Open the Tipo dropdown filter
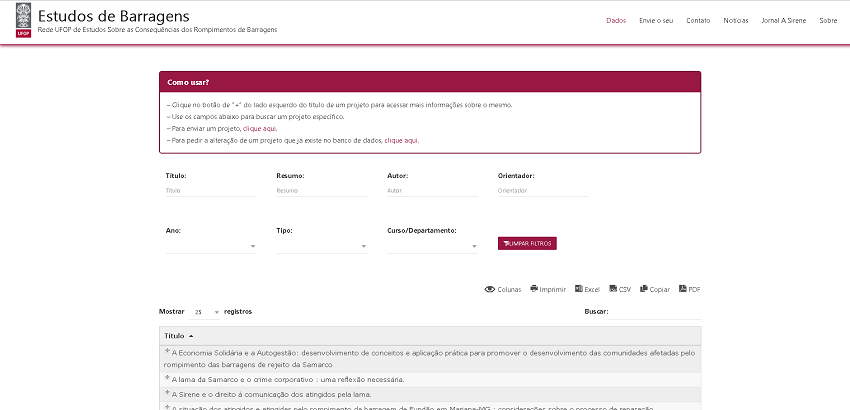The image size is (850, 410). click(x=321, y=245)
